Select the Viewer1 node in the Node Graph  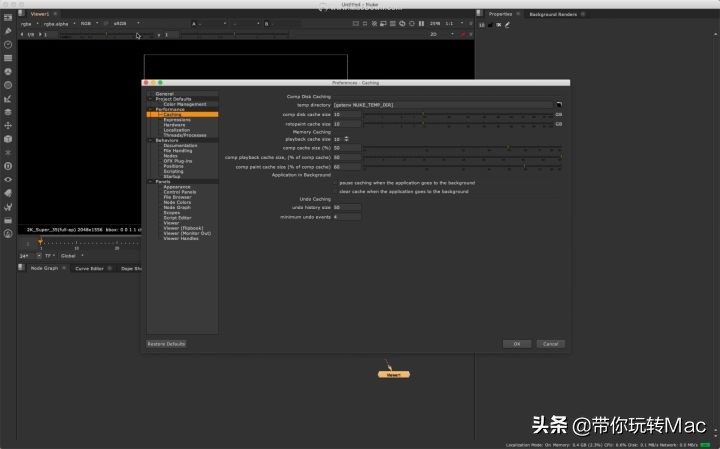[394, 375]
